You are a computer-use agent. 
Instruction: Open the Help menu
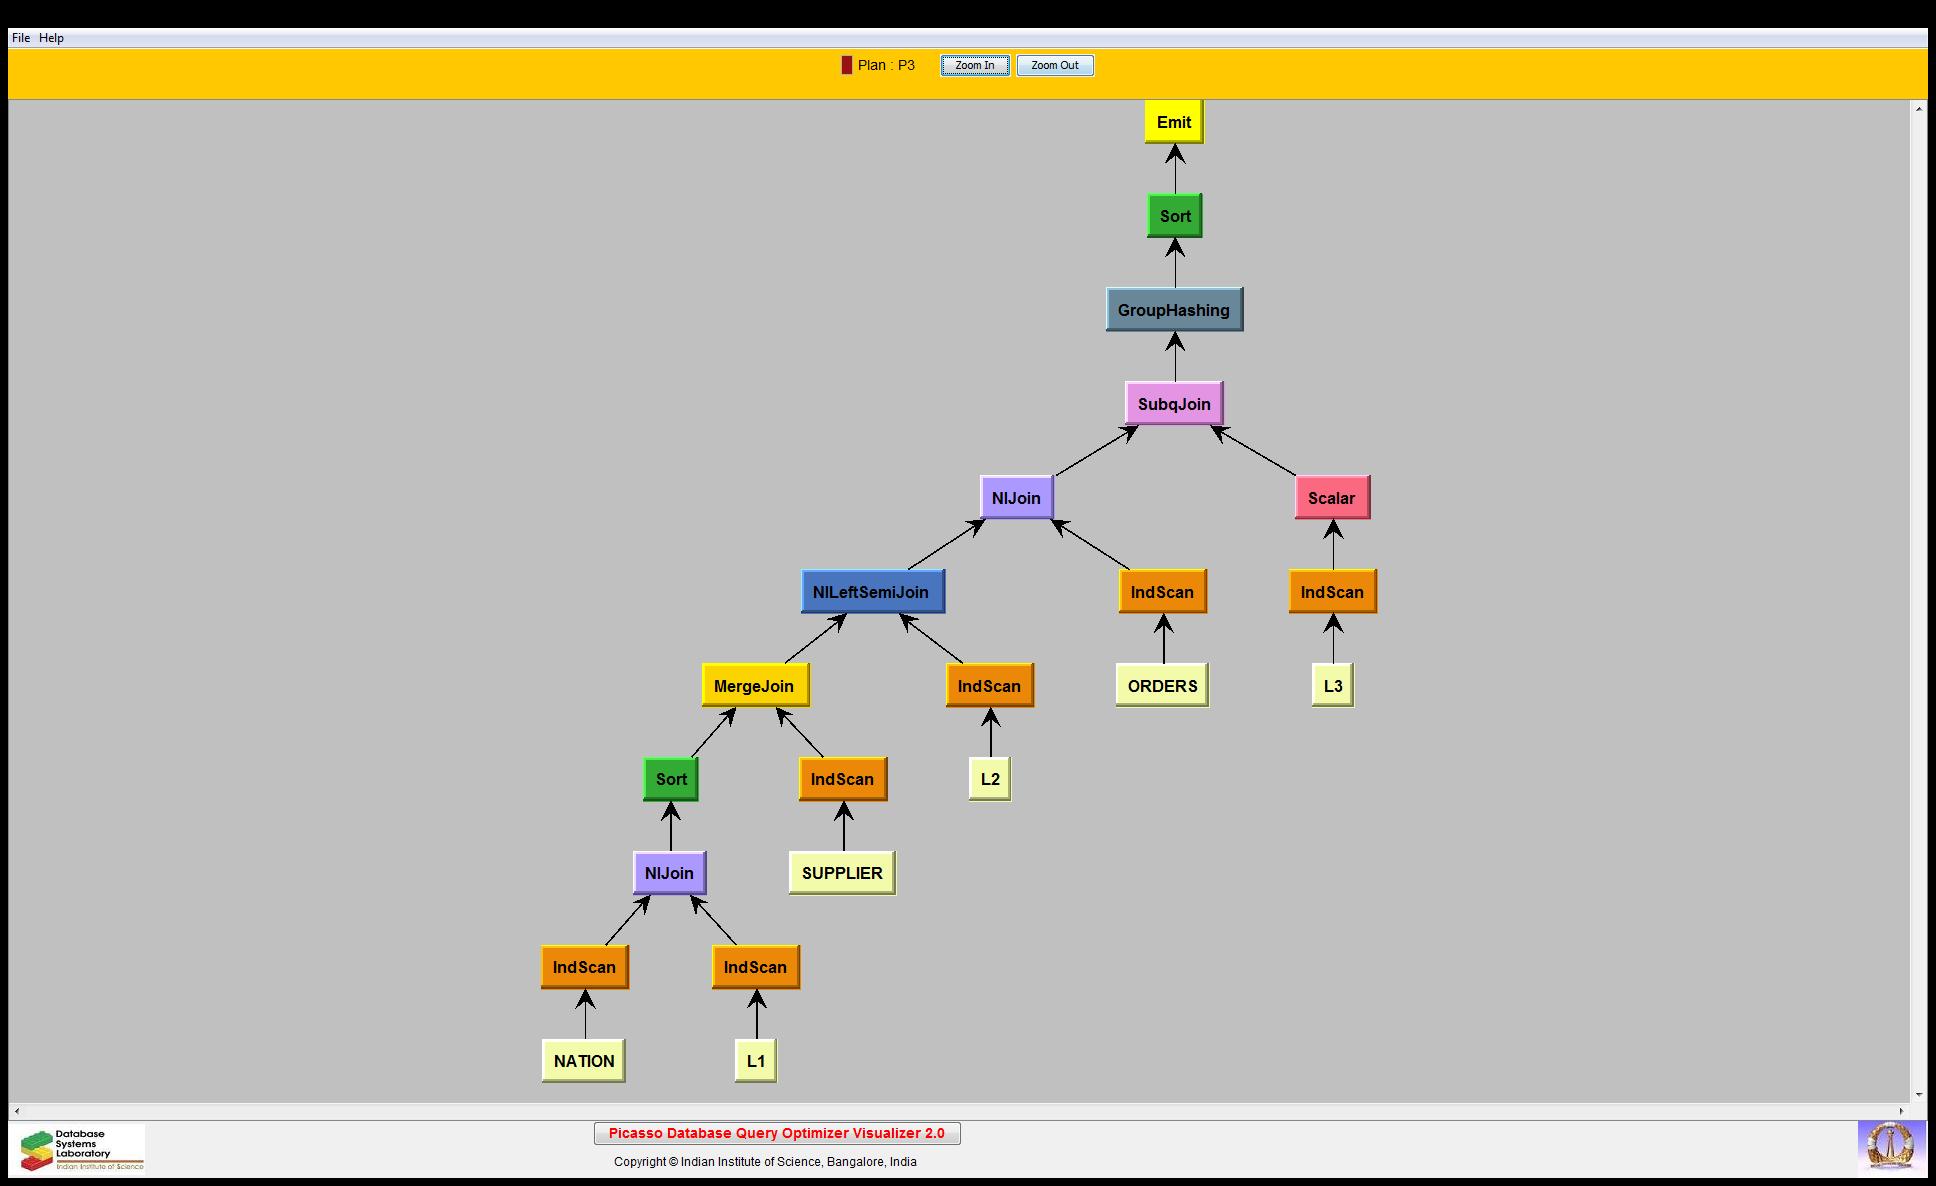coord(51,38)
